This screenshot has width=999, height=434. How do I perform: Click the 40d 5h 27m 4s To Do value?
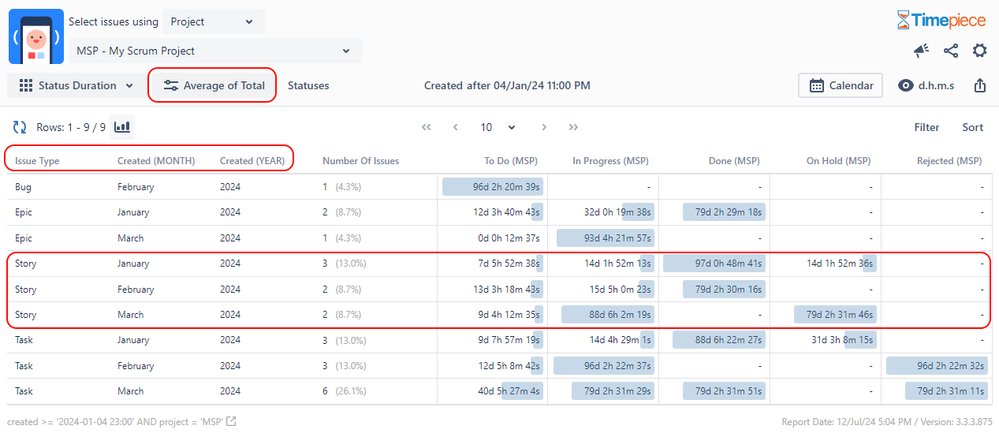(507, 391)
